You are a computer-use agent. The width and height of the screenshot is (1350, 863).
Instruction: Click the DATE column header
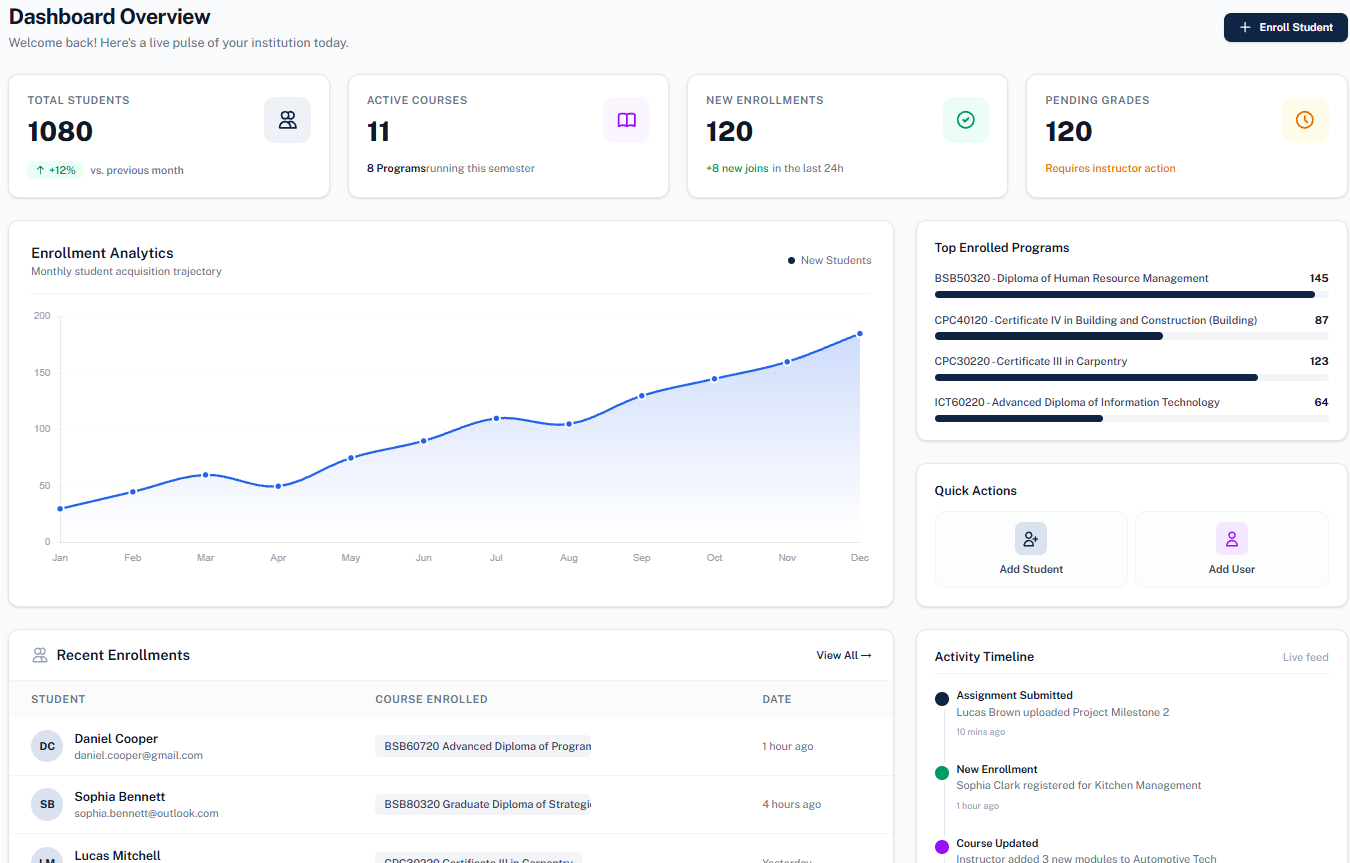(777, 699)
